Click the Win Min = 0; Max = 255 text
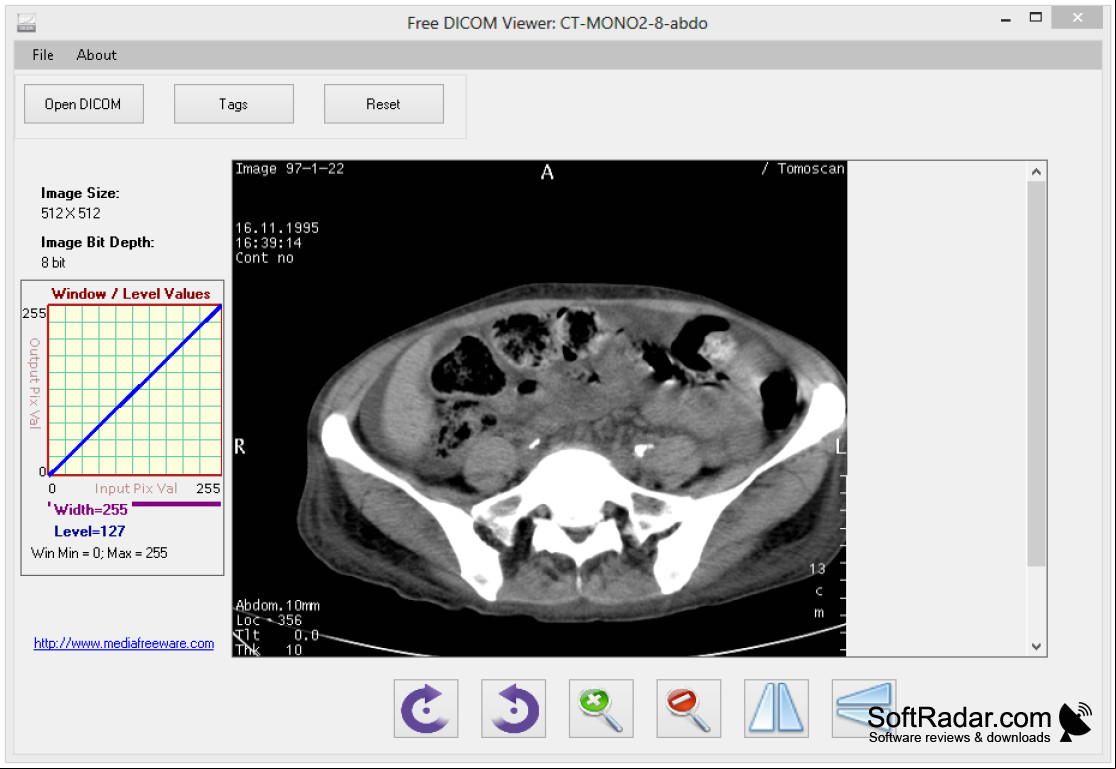Image resolution: width=1116 pixels, height=769 pixels. click(x=100, y=553)
